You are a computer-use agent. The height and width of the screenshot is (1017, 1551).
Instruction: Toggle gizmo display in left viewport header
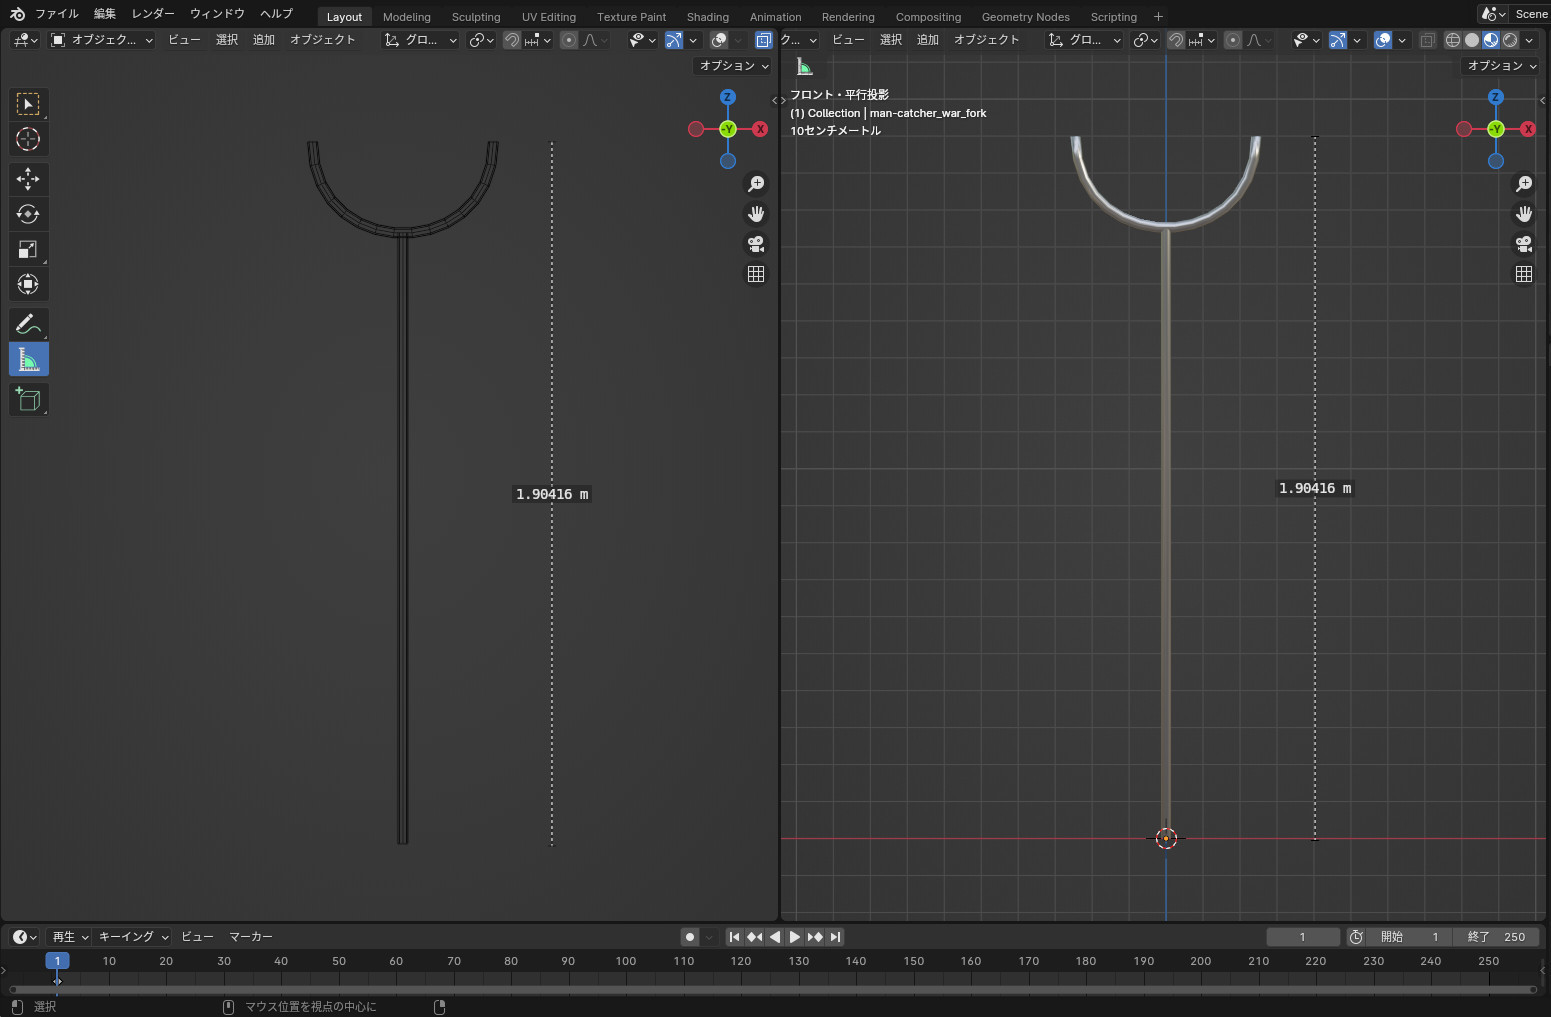point(674,40)
